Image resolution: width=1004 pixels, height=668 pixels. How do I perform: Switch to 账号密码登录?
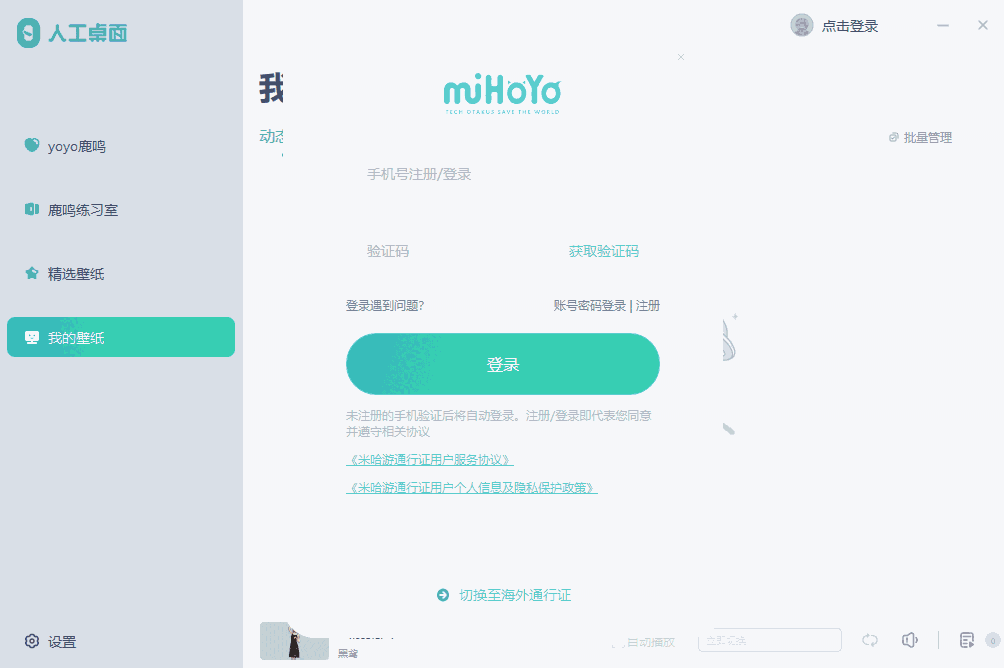pos(590,305)
